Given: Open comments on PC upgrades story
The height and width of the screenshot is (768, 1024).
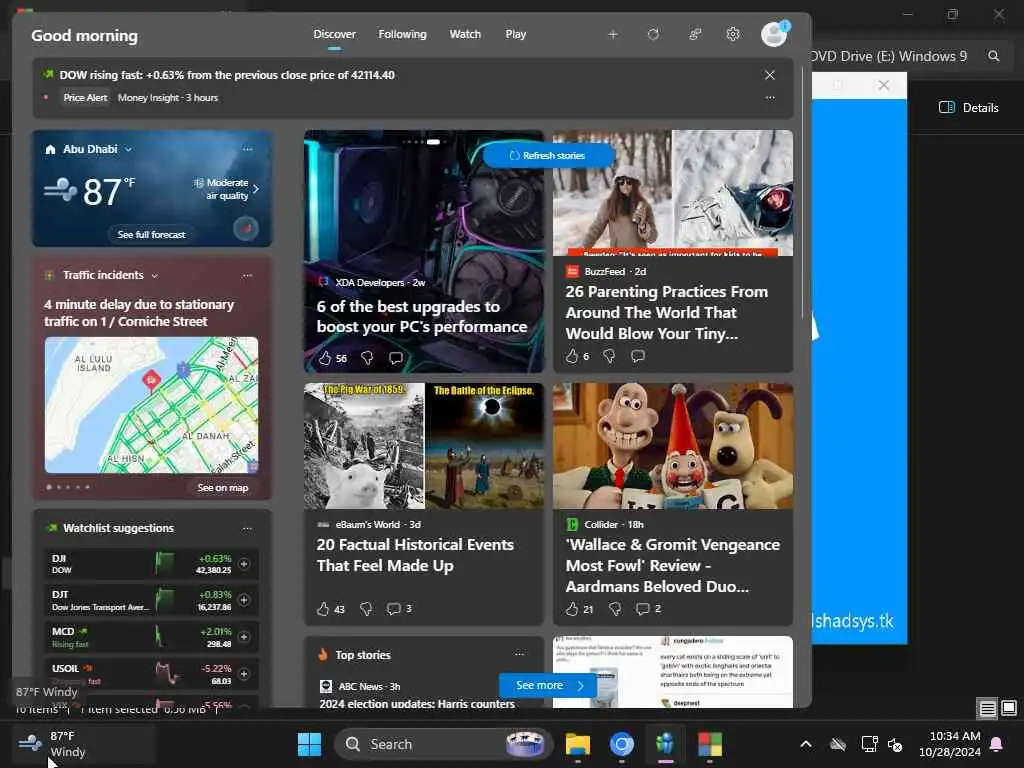Looking at the screenshot, I should (x=396, y=358).
